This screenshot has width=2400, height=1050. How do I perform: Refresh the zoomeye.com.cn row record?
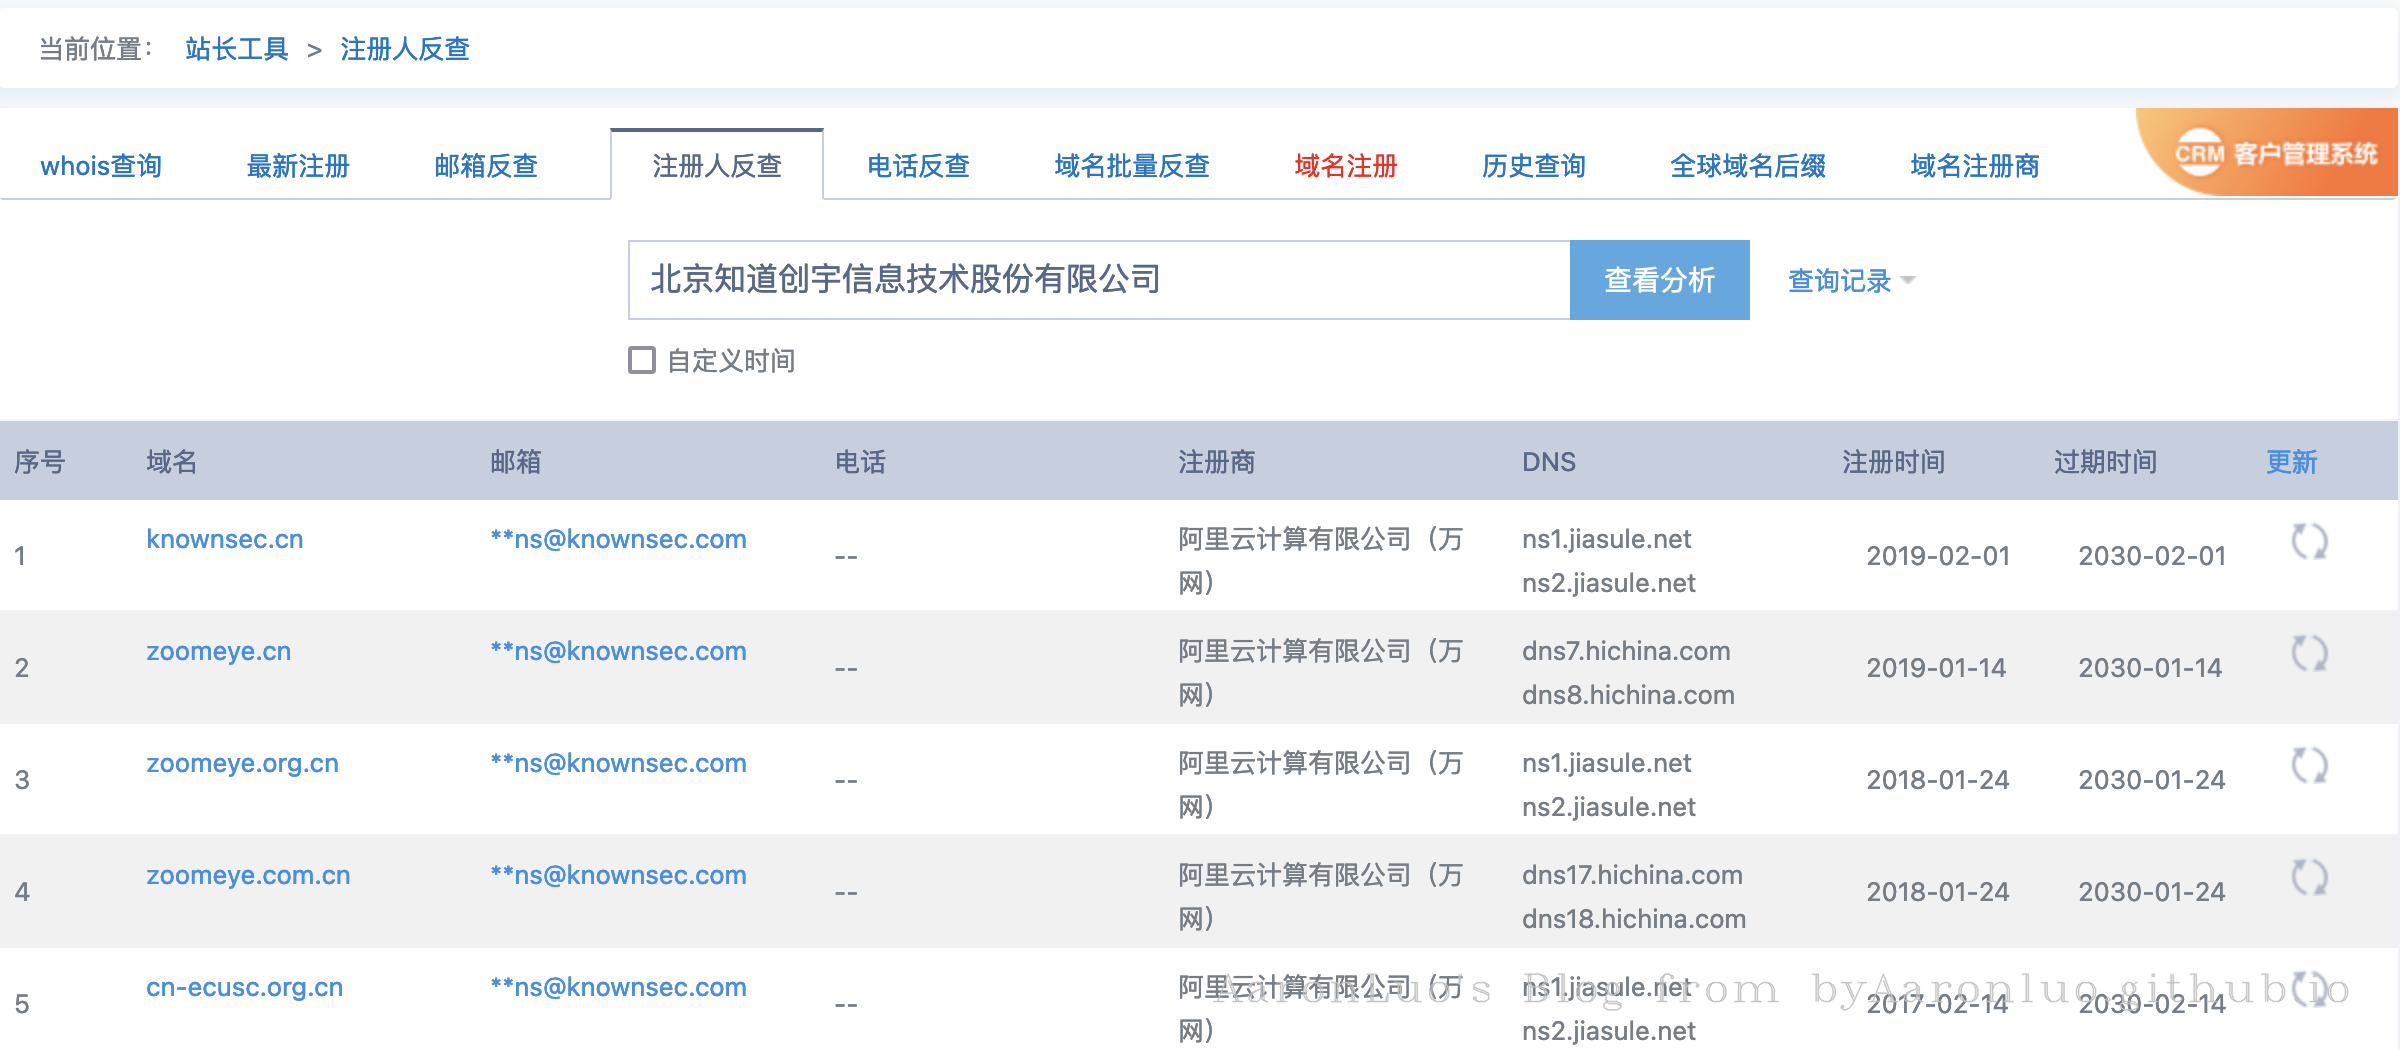pyautogui.click(x=2309, y=878)
